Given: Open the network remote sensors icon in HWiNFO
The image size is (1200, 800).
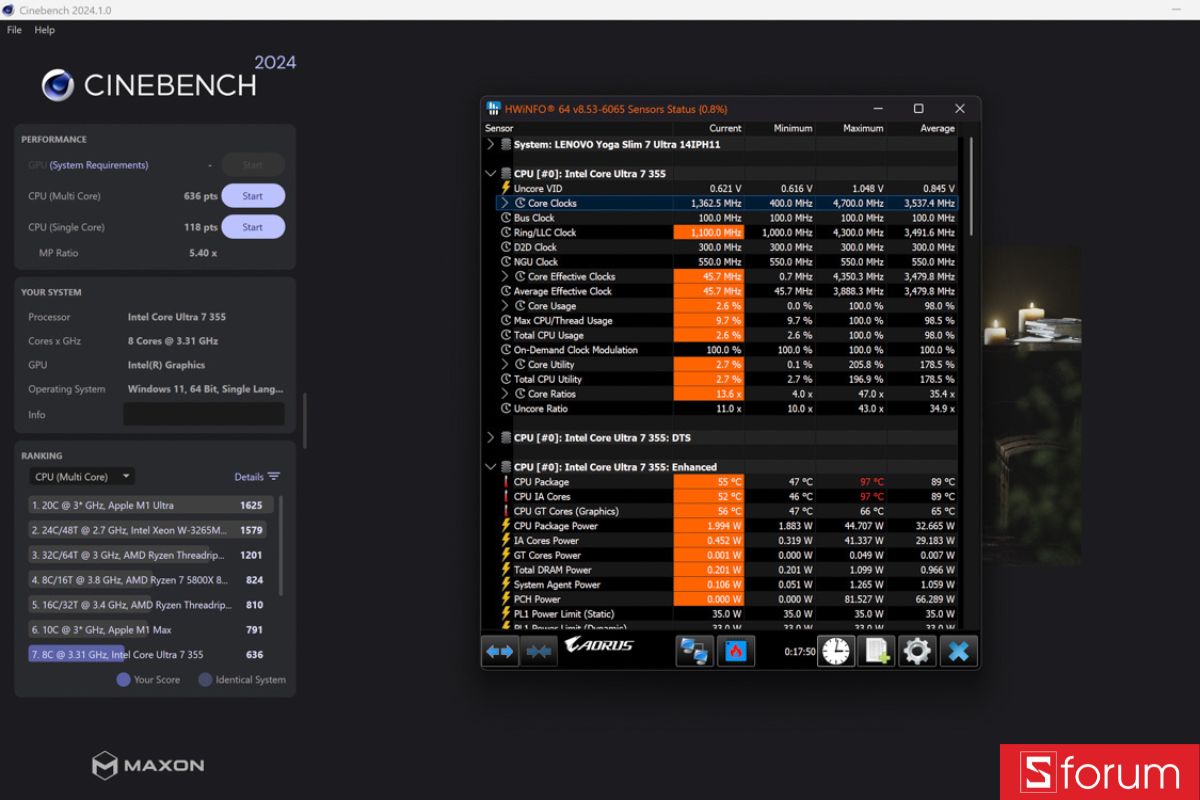Looking at the screenshot, I should pos(693,651).
